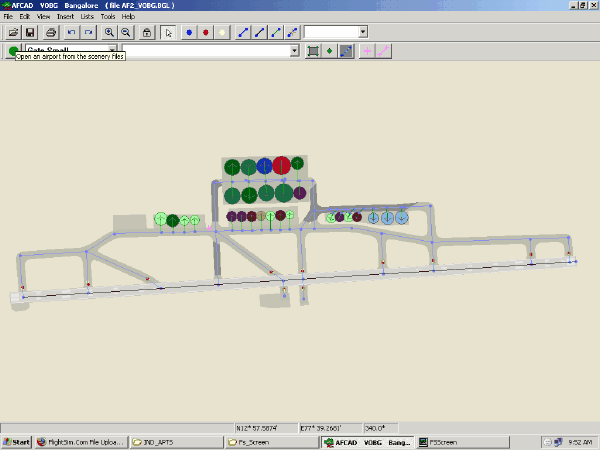Open an airport file with the folder icon
This screenshot has height=450, width=600.
coord(13,32)
